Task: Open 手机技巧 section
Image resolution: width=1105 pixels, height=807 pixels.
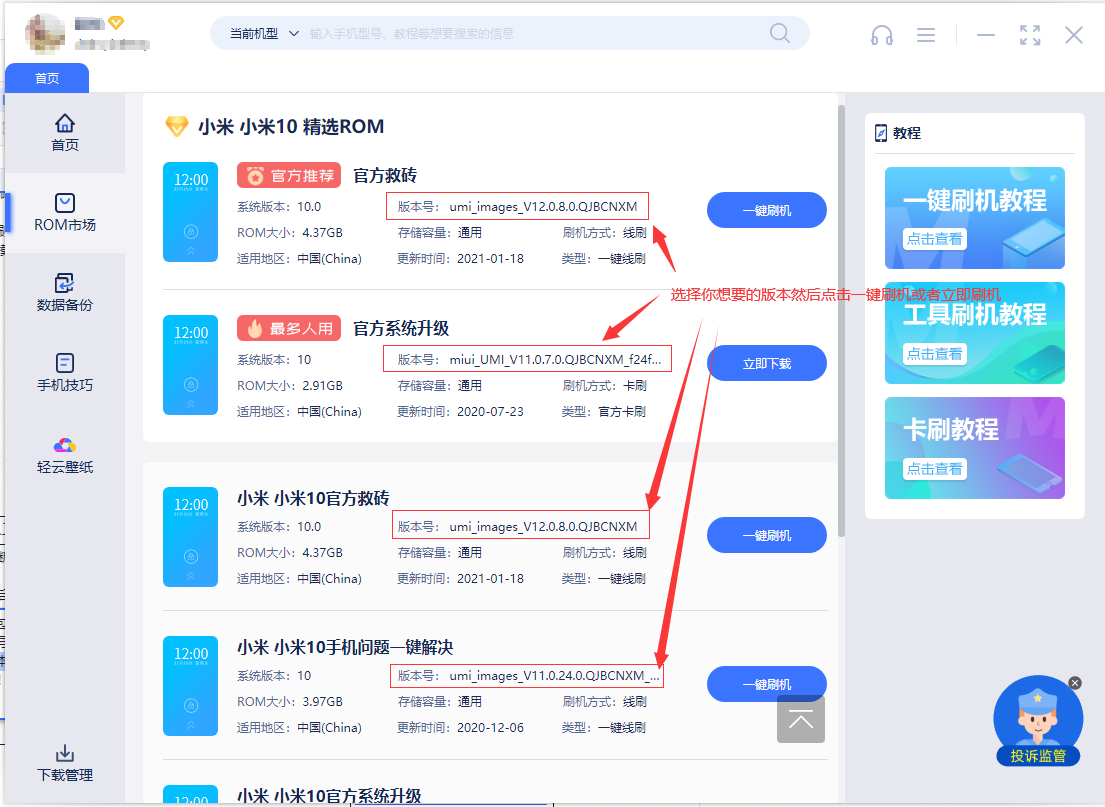Action: click(x=65, y=372)
